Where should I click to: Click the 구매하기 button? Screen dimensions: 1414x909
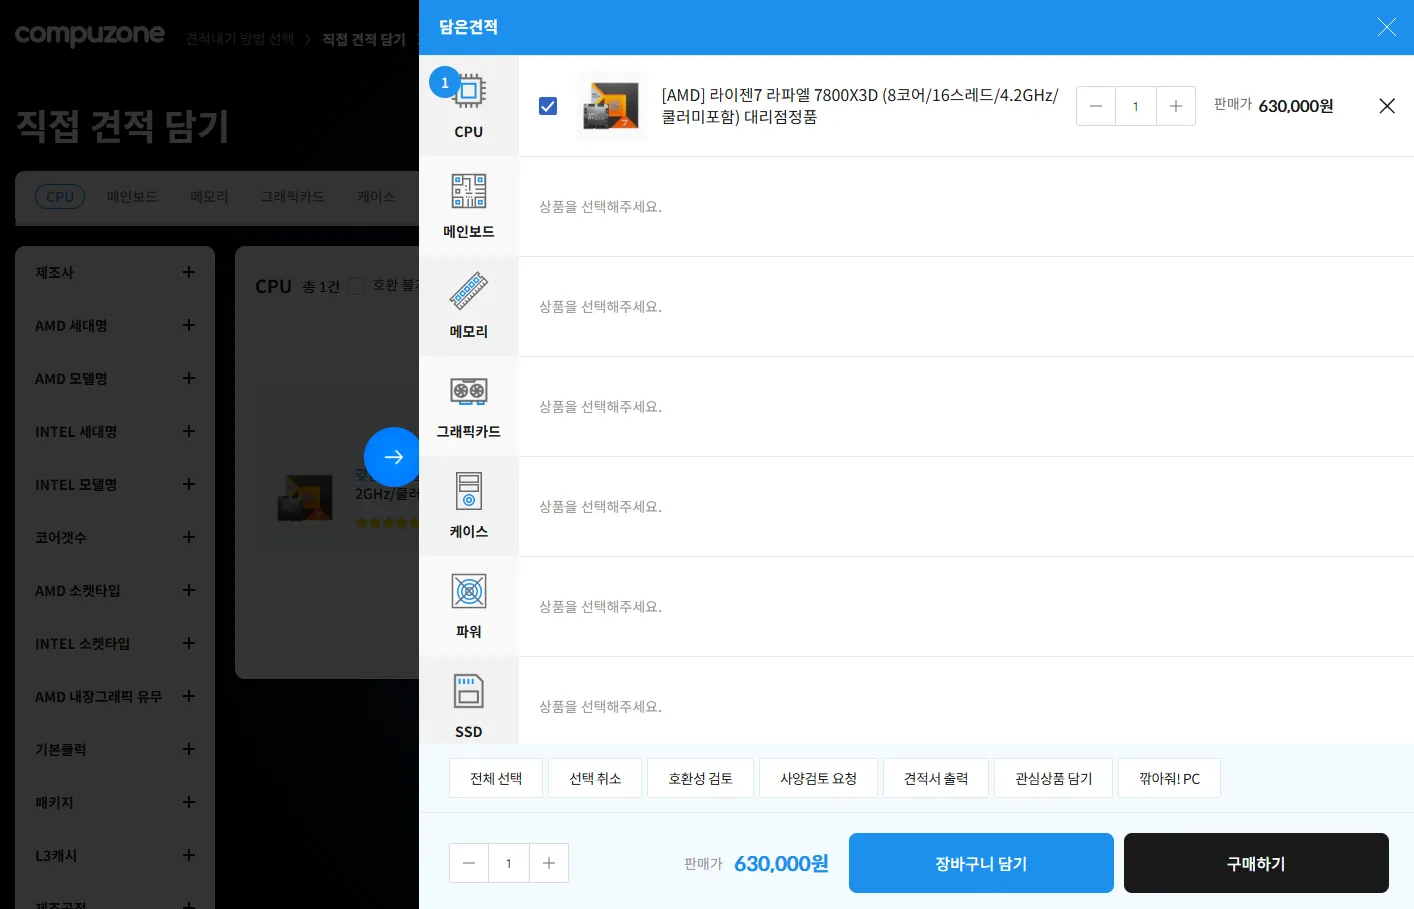(x=1256, y=862)
